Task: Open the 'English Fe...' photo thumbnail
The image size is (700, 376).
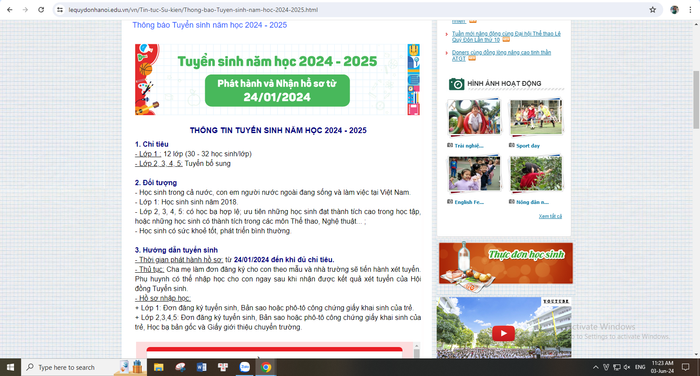Action: pyautogui.click(x=474, y=173)
